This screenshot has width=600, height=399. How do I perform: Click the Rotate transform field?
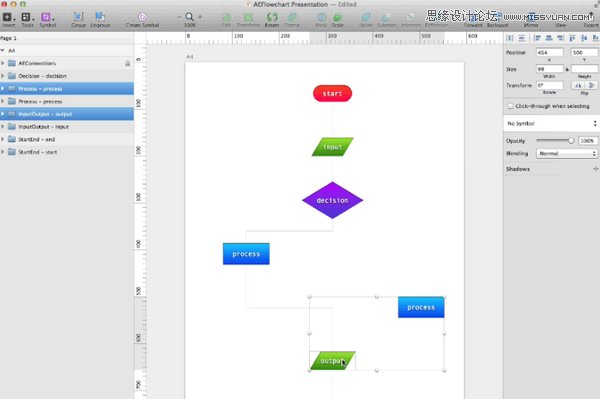pyautogui.click(x=549, y=85)
